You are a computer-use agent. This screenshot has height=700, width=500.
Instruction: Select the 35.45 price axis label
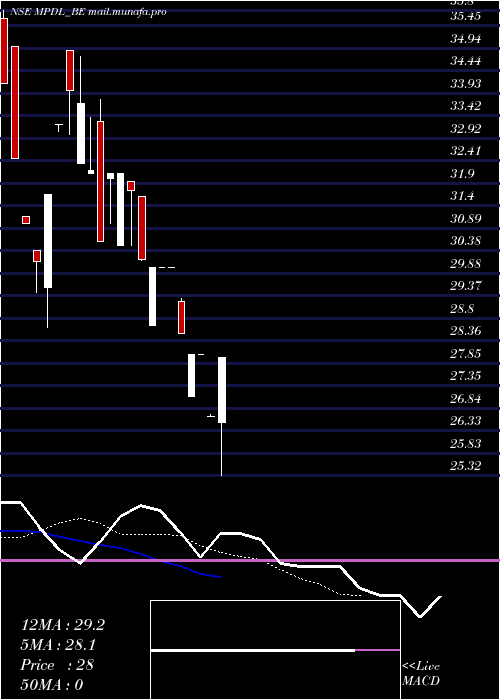tap(466, 17)
